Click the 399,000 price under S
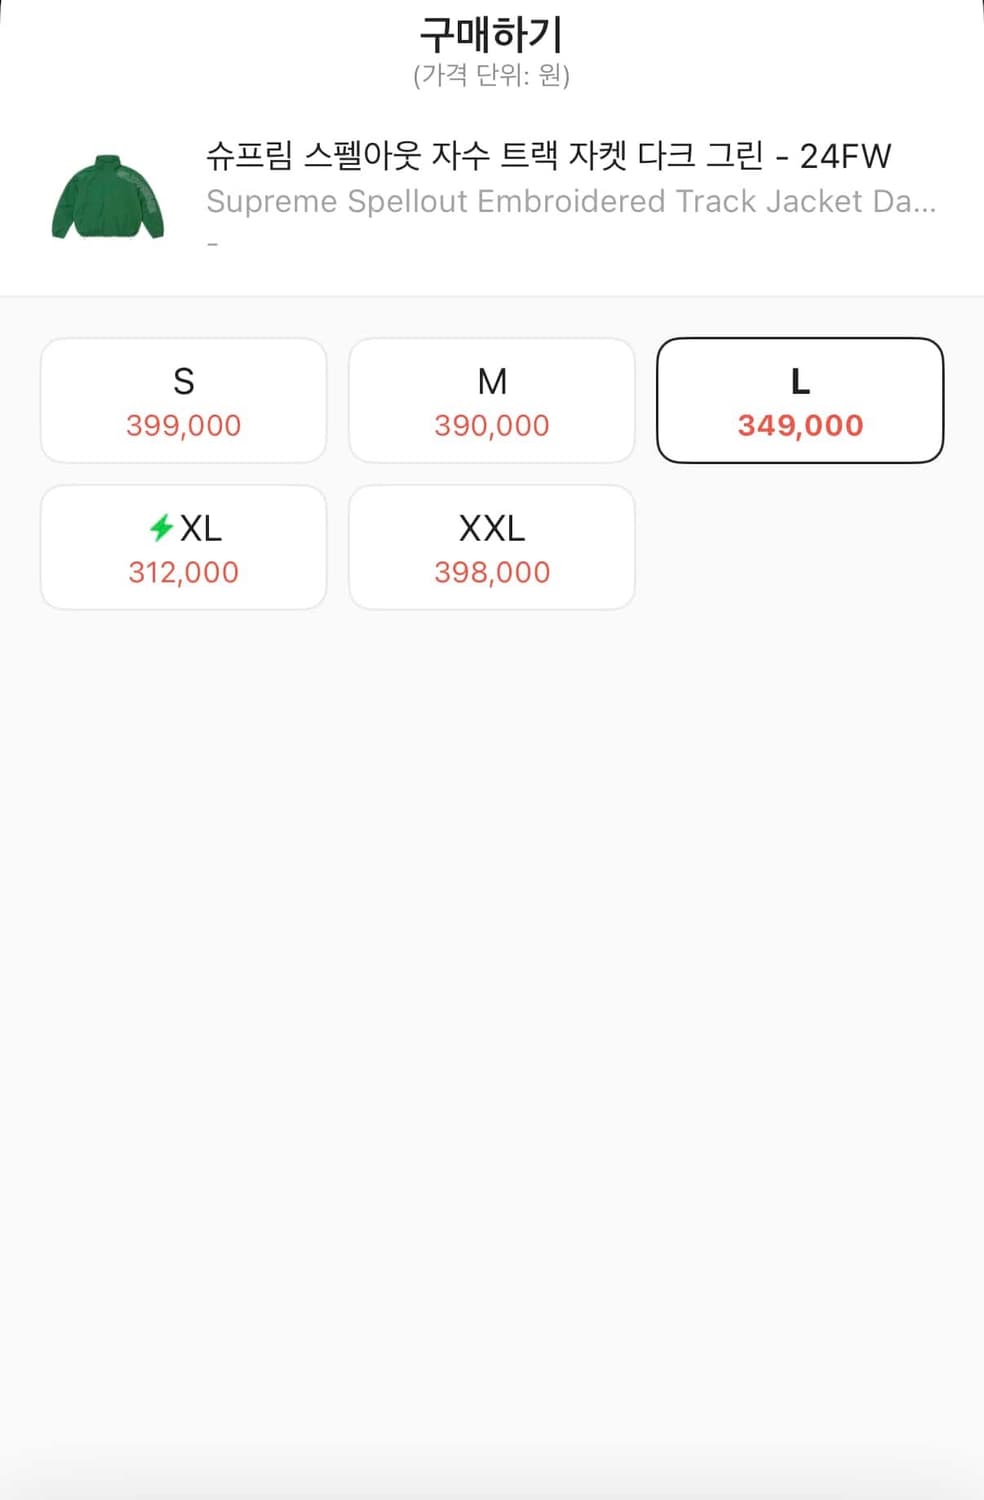This screenshot has width=984, height=1500. 183,426
